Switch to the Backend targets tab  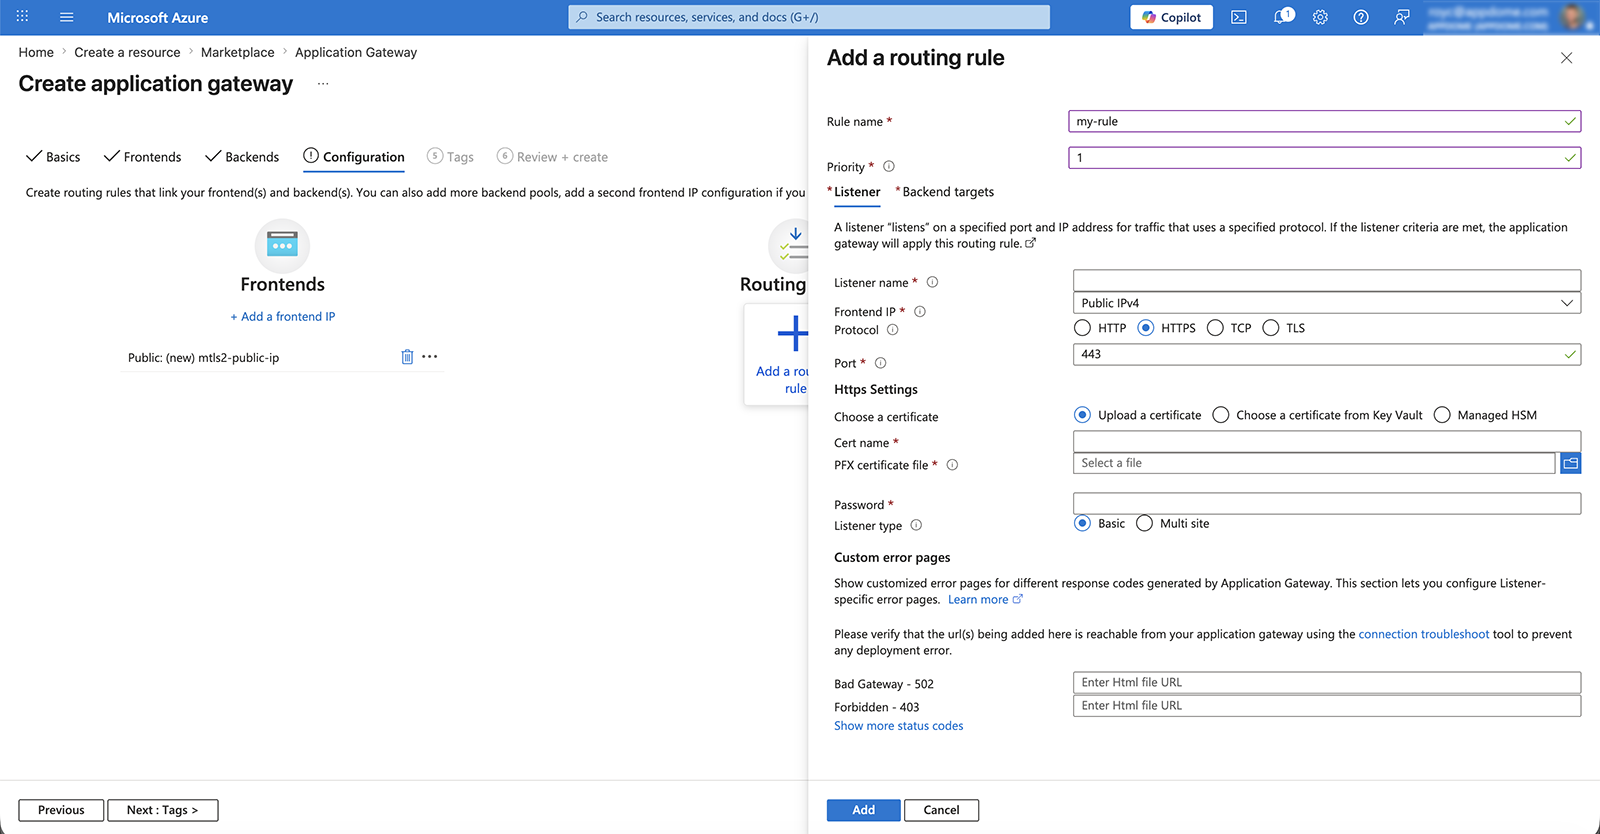(947, 192)
